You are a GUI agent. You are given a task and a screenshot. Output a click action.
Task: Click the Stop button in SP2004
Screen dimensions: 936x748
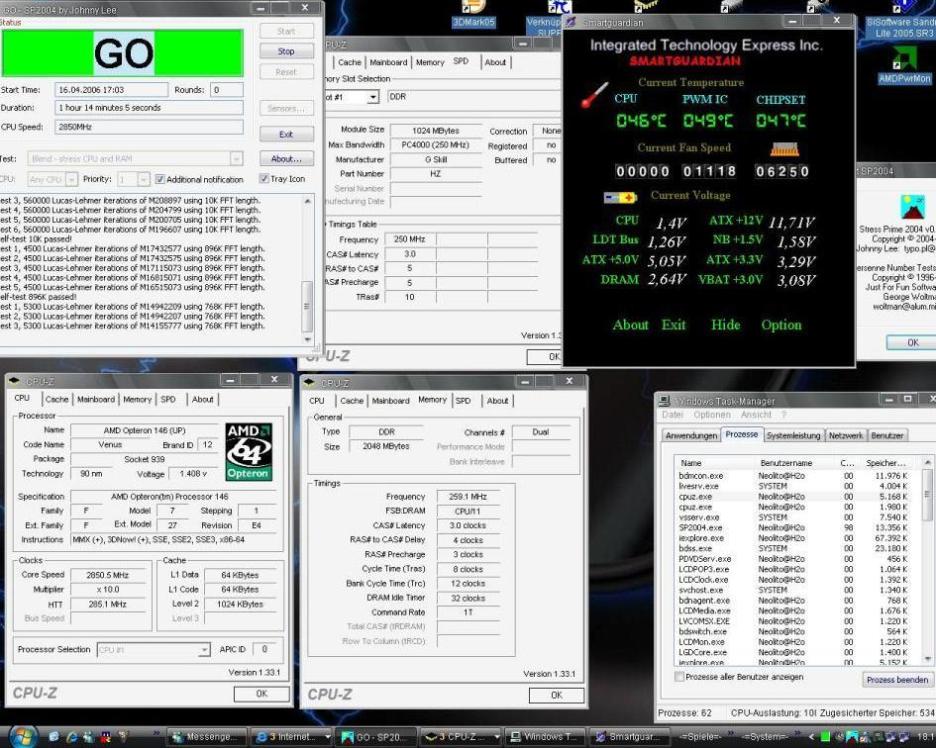(x=286, y=51)
